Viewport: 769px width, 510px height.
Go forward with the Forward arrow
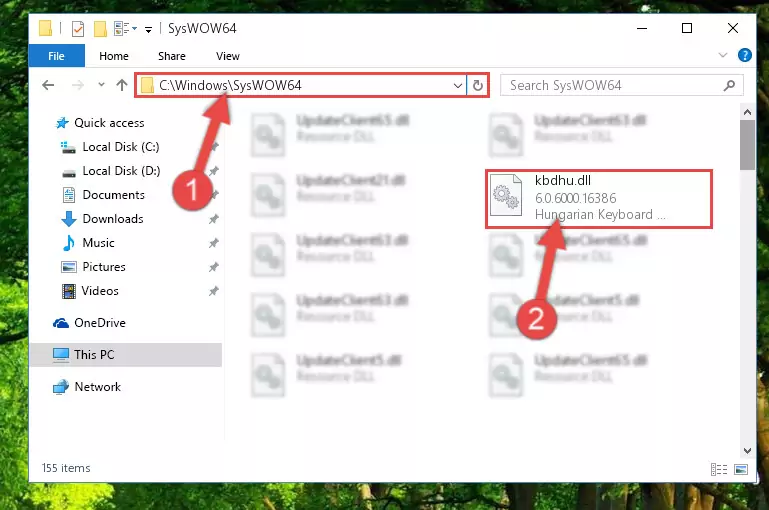(77, 85)
